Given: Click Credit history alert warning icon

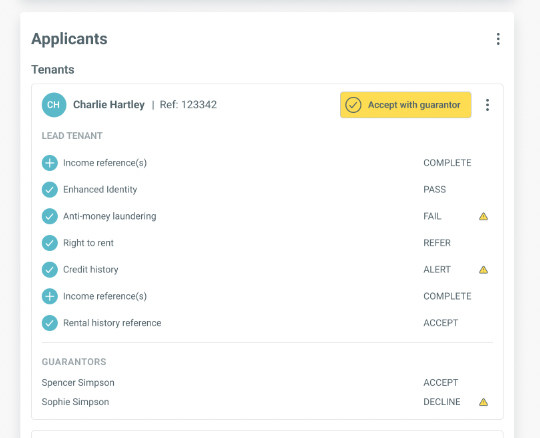Looking at the screenshot, I should tap(484, 270).
